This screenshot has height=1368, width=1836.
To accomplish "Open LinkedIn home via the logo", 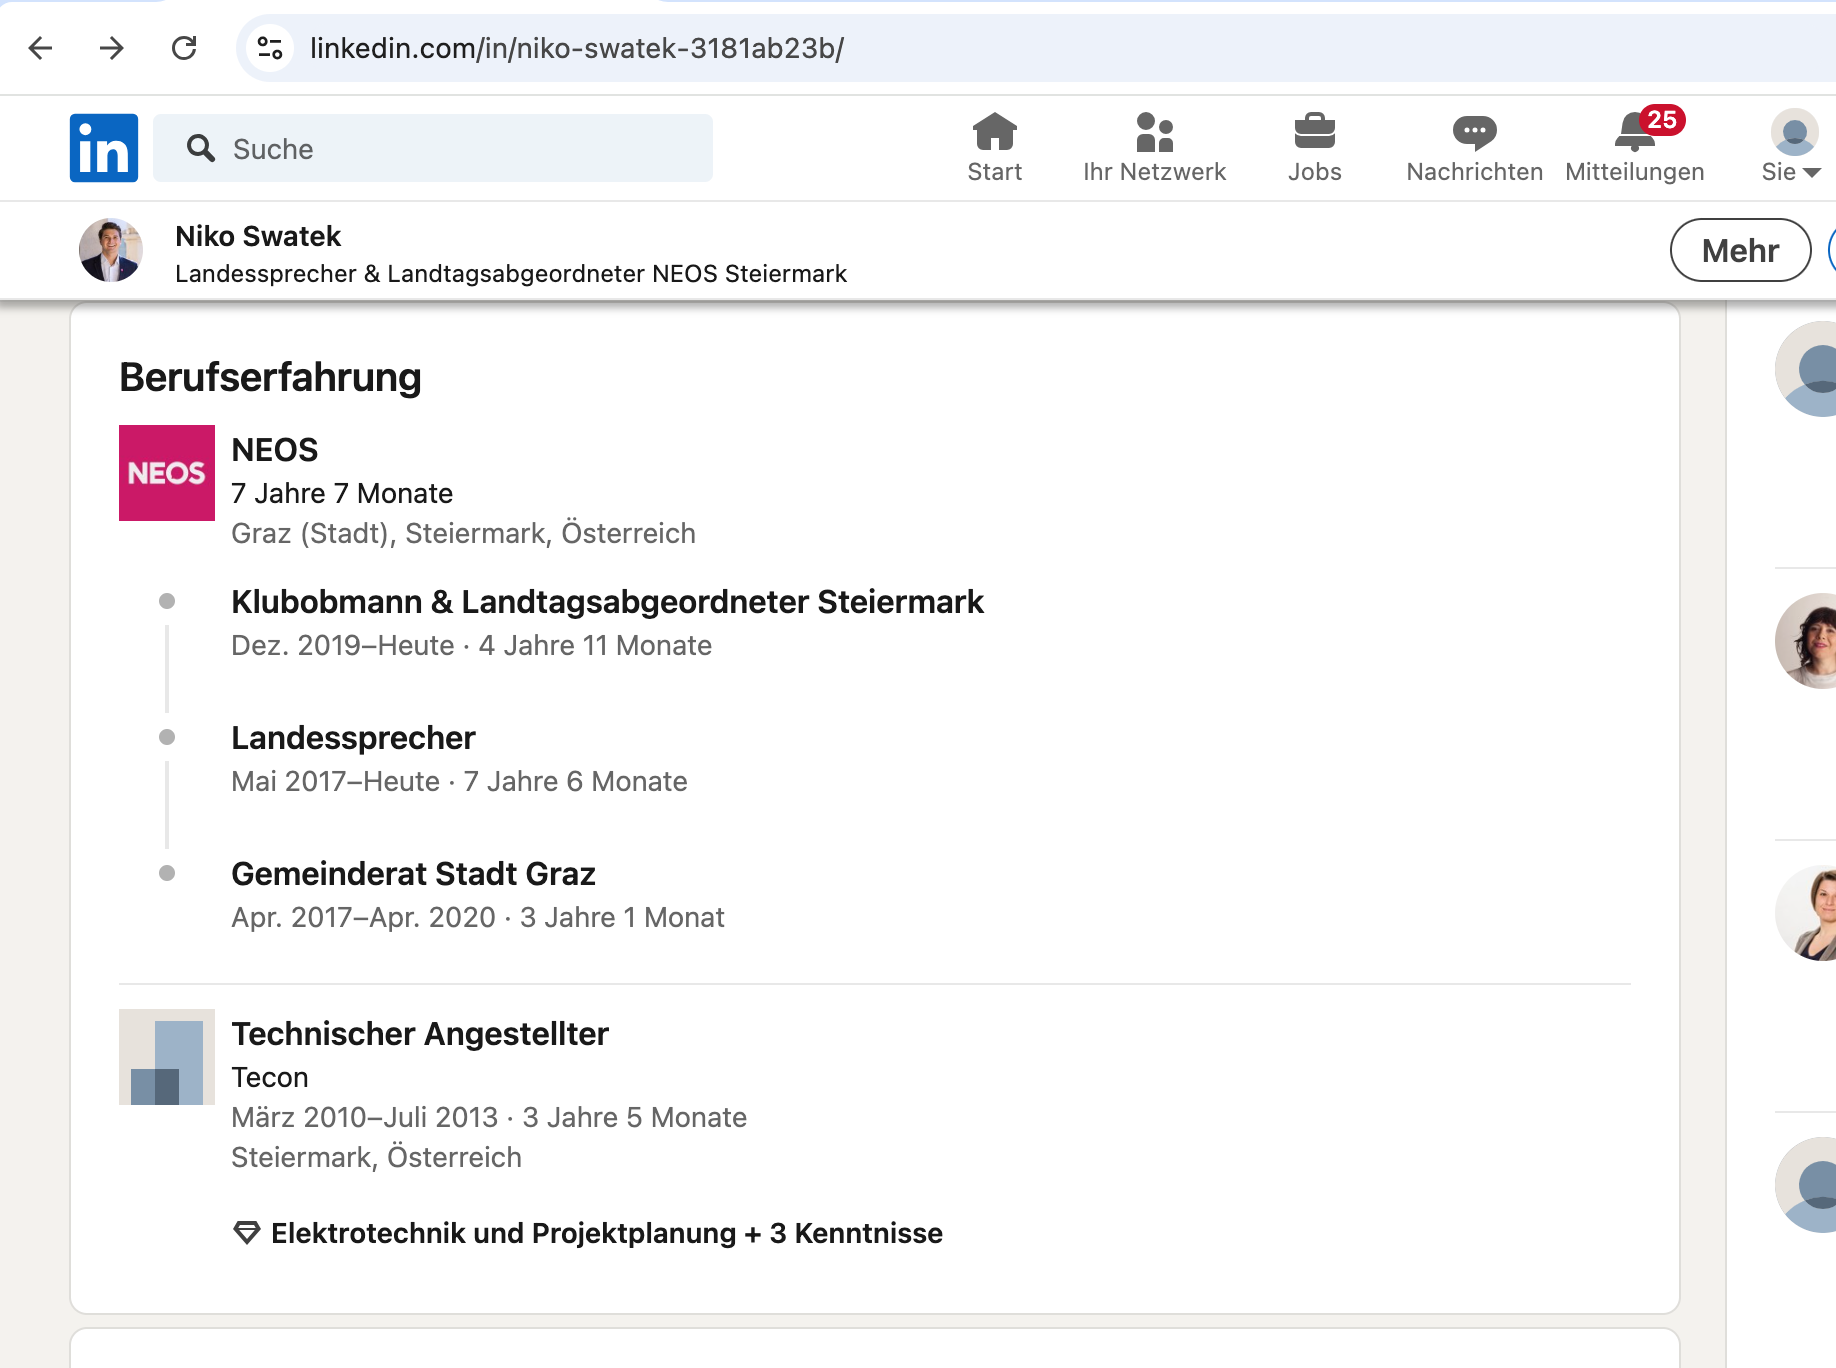I will (x=104, y=148).
